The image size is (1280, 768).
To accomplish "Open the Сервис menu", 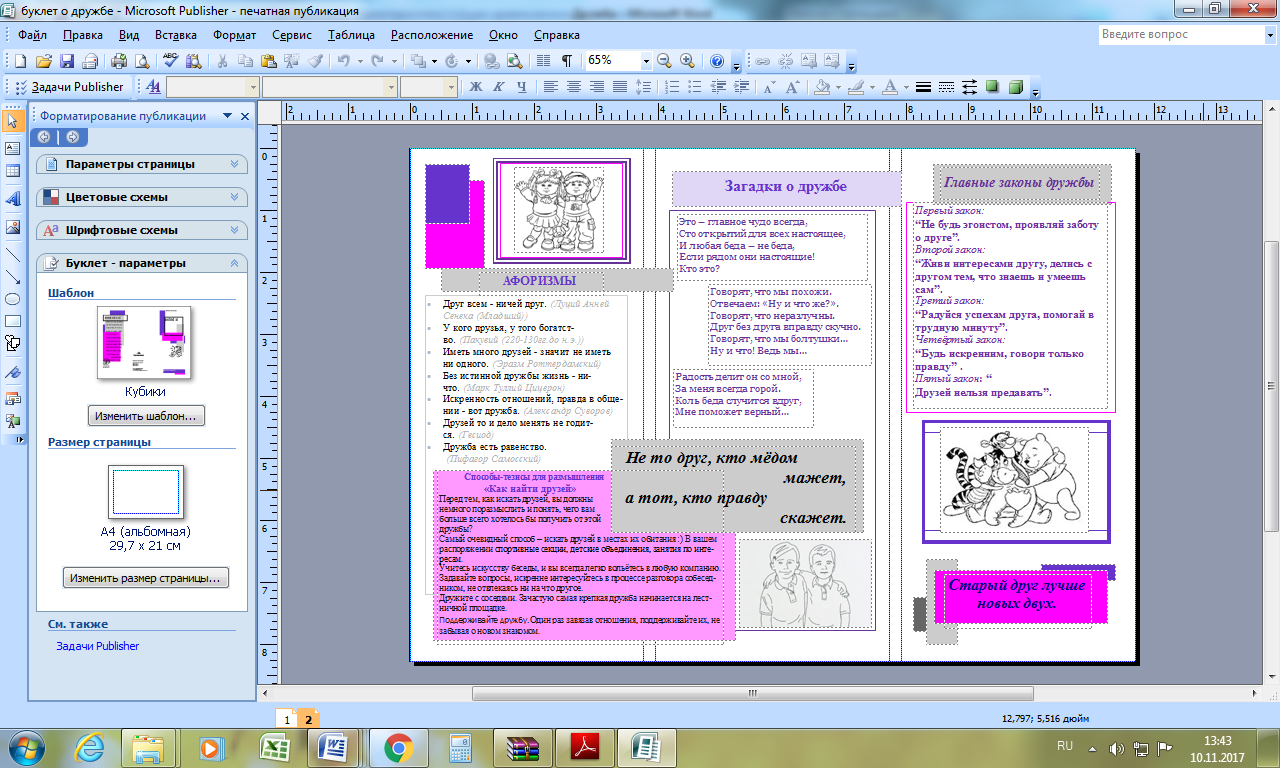I will click(292, 34).
